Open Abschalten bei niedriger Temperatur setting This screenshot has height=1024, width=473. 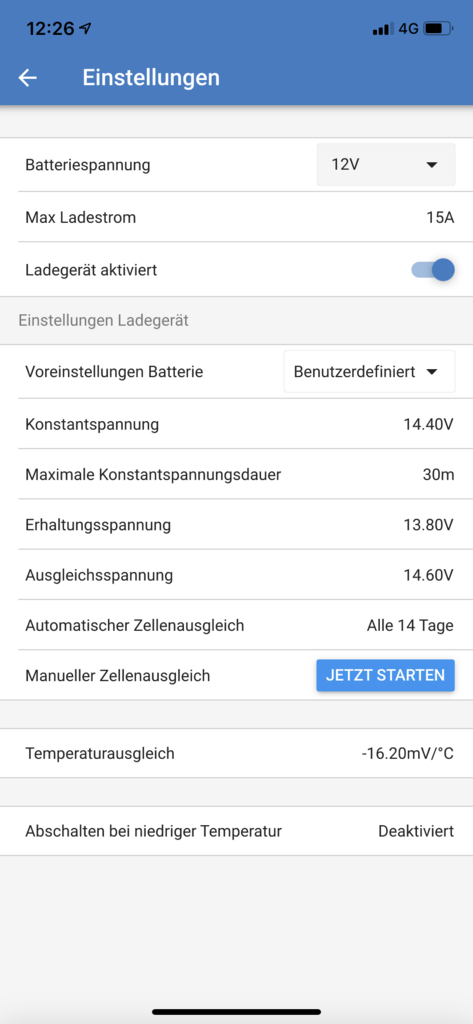(236, 831)
